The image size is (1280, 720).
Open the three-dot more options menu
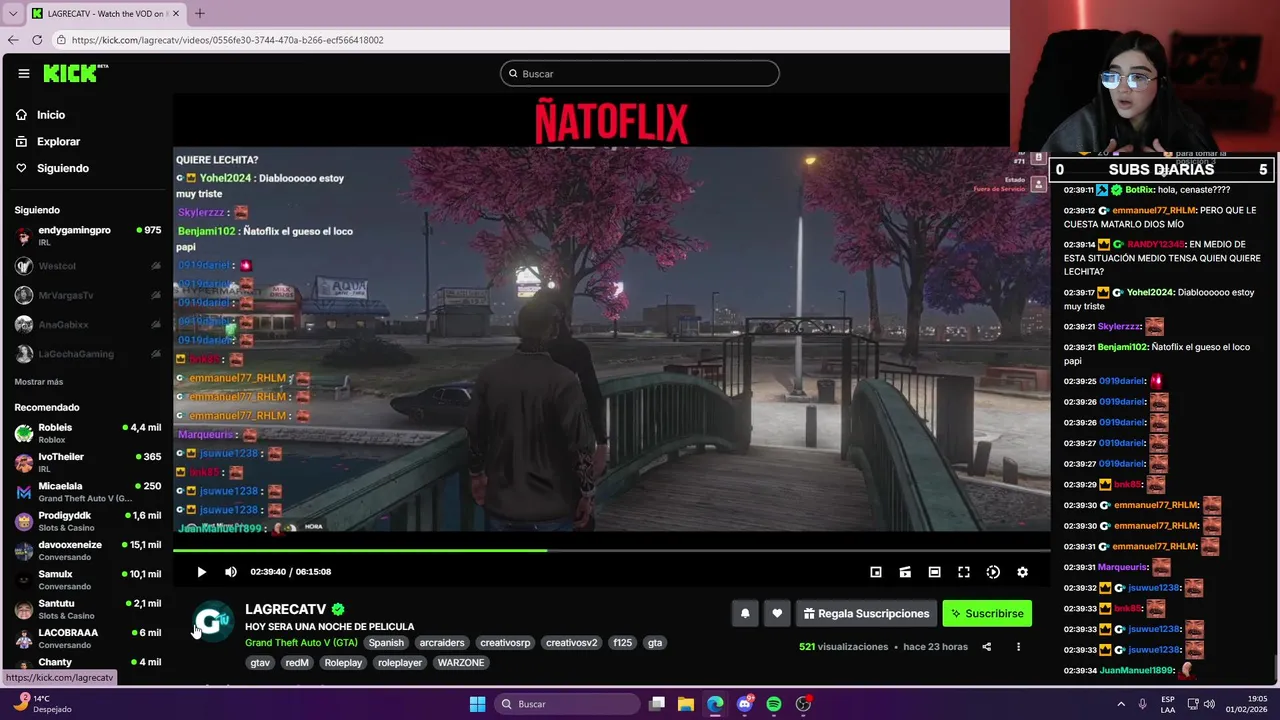coord(1018,647)
